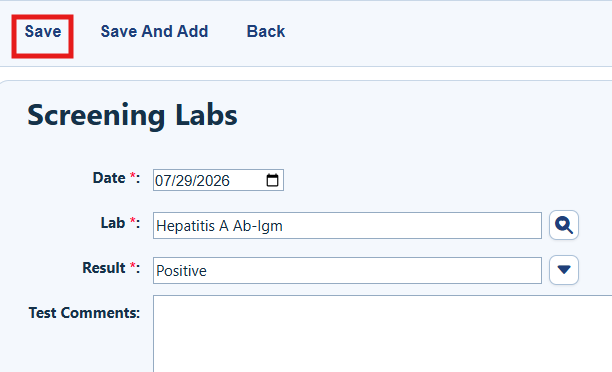Click the Result field label
Screen dimensions: 612x372
click(x=104, y=268)
